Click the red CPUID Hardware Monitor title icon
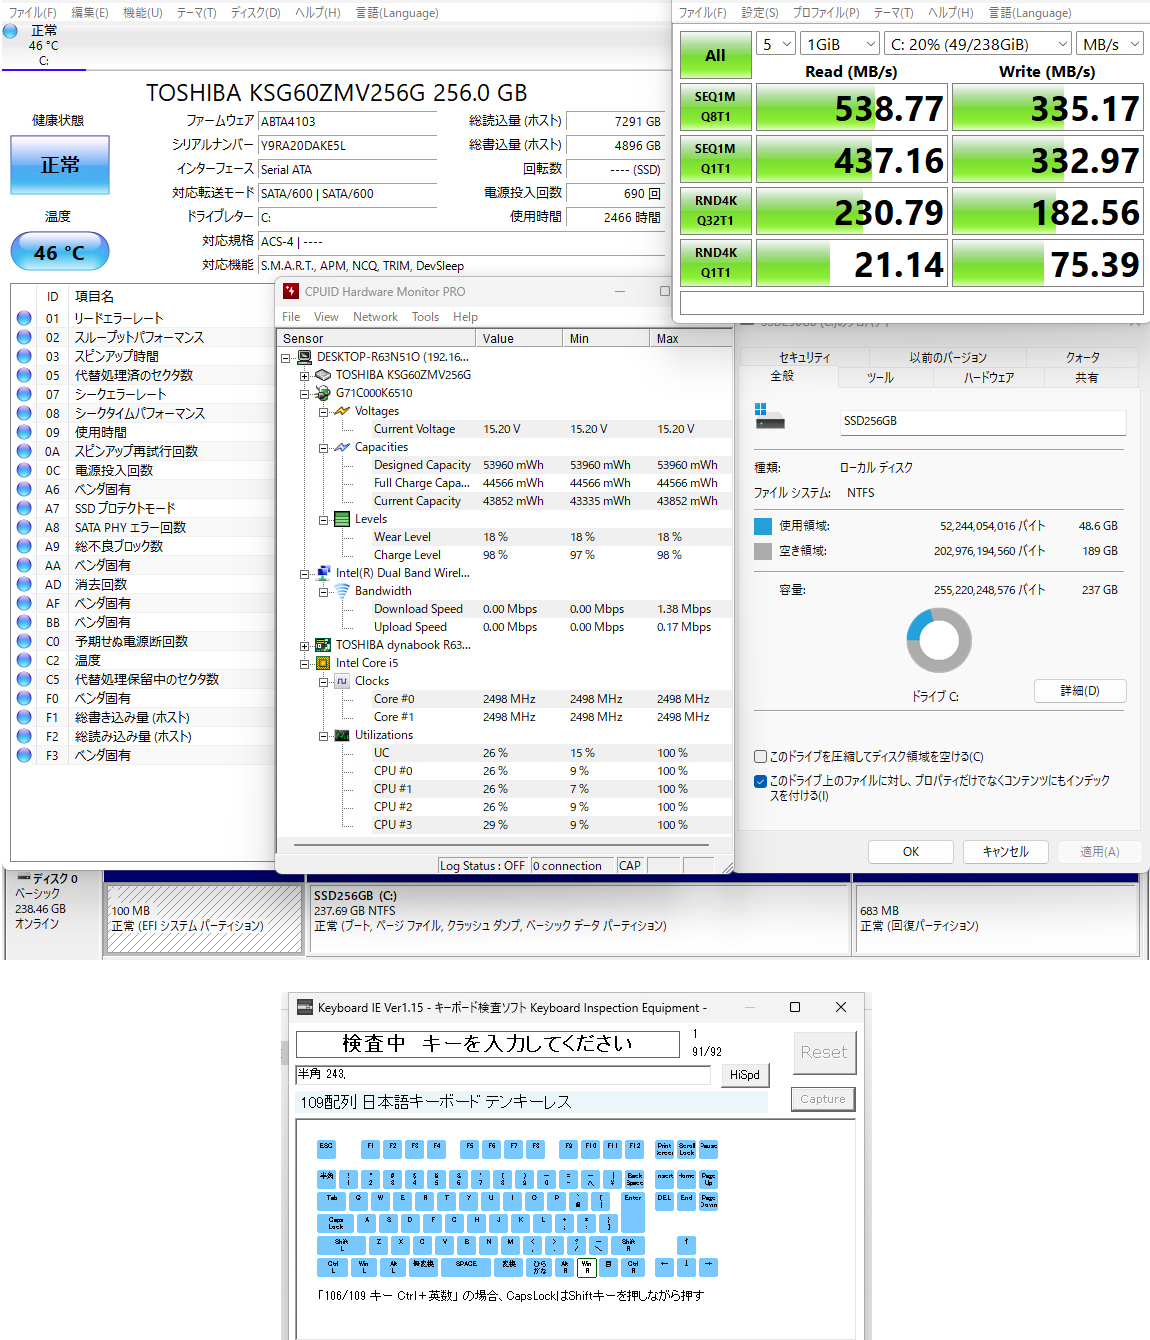The height and width of the screenshot is (1340, 1150). tap(291, 291)
